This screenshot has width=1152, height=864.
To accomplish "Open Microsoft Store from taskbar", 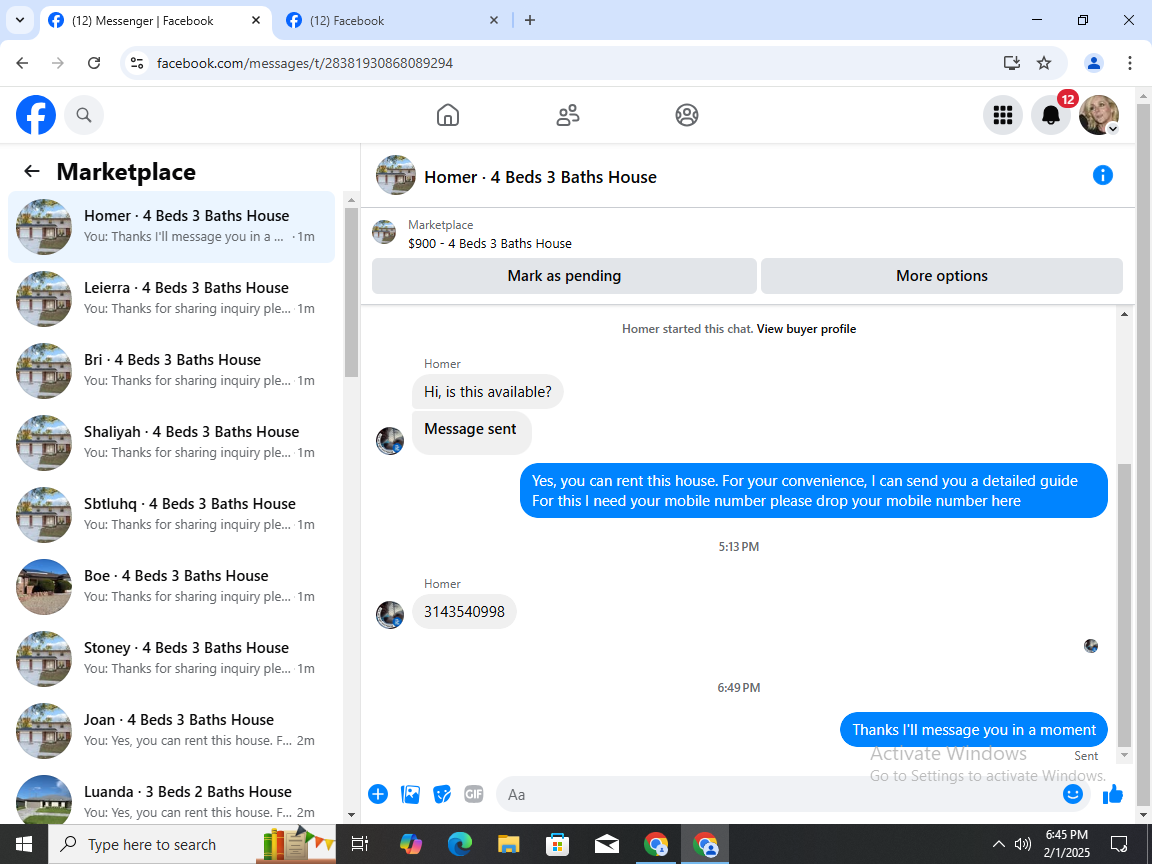I will click(x=558, y=844).
